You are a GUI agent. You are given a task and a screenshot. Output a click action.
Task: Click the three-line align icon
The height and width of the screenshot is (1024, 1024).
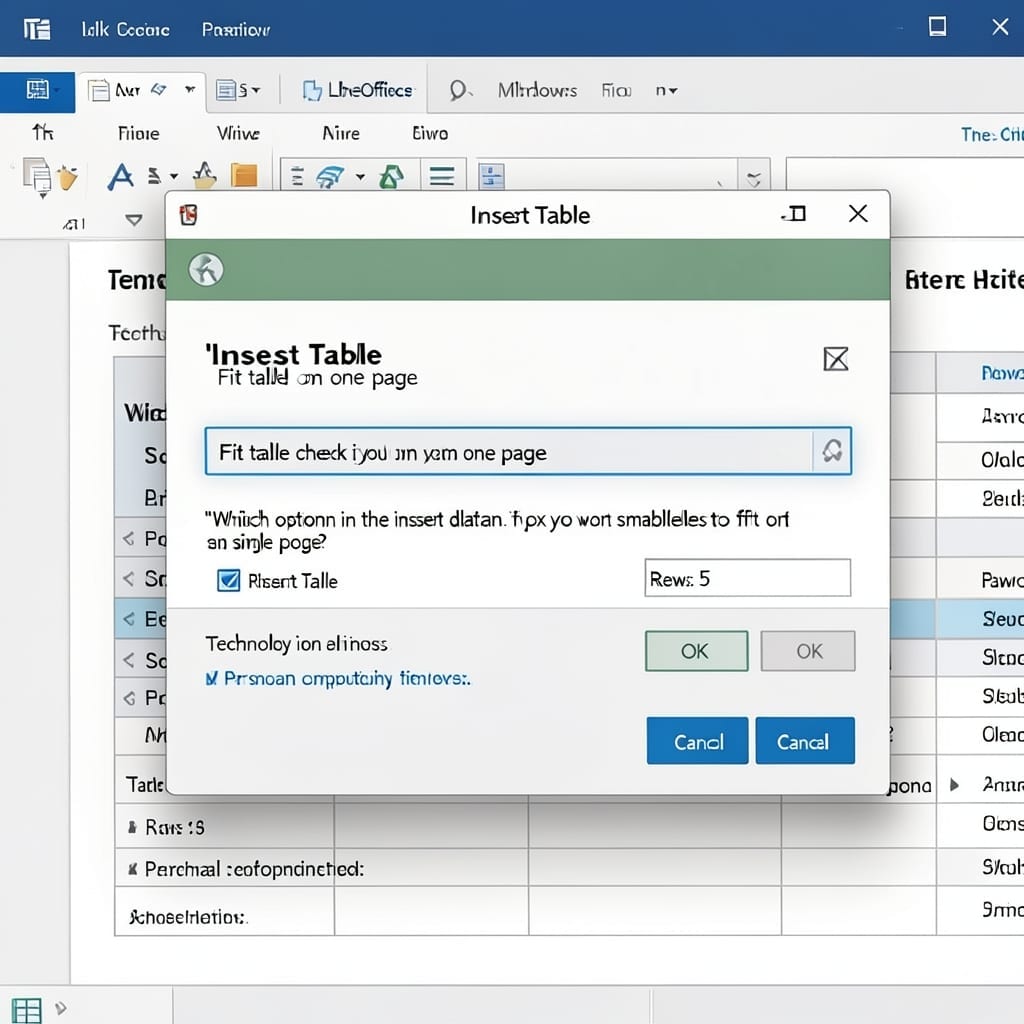click(442, 176)
